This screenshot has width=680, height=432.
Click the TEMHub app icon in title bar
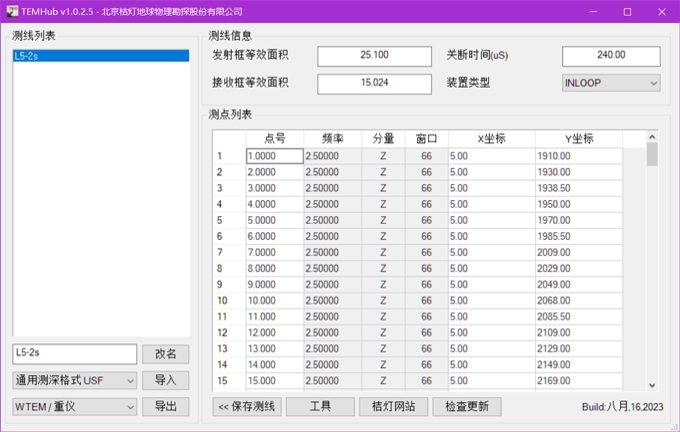[12, 12]
